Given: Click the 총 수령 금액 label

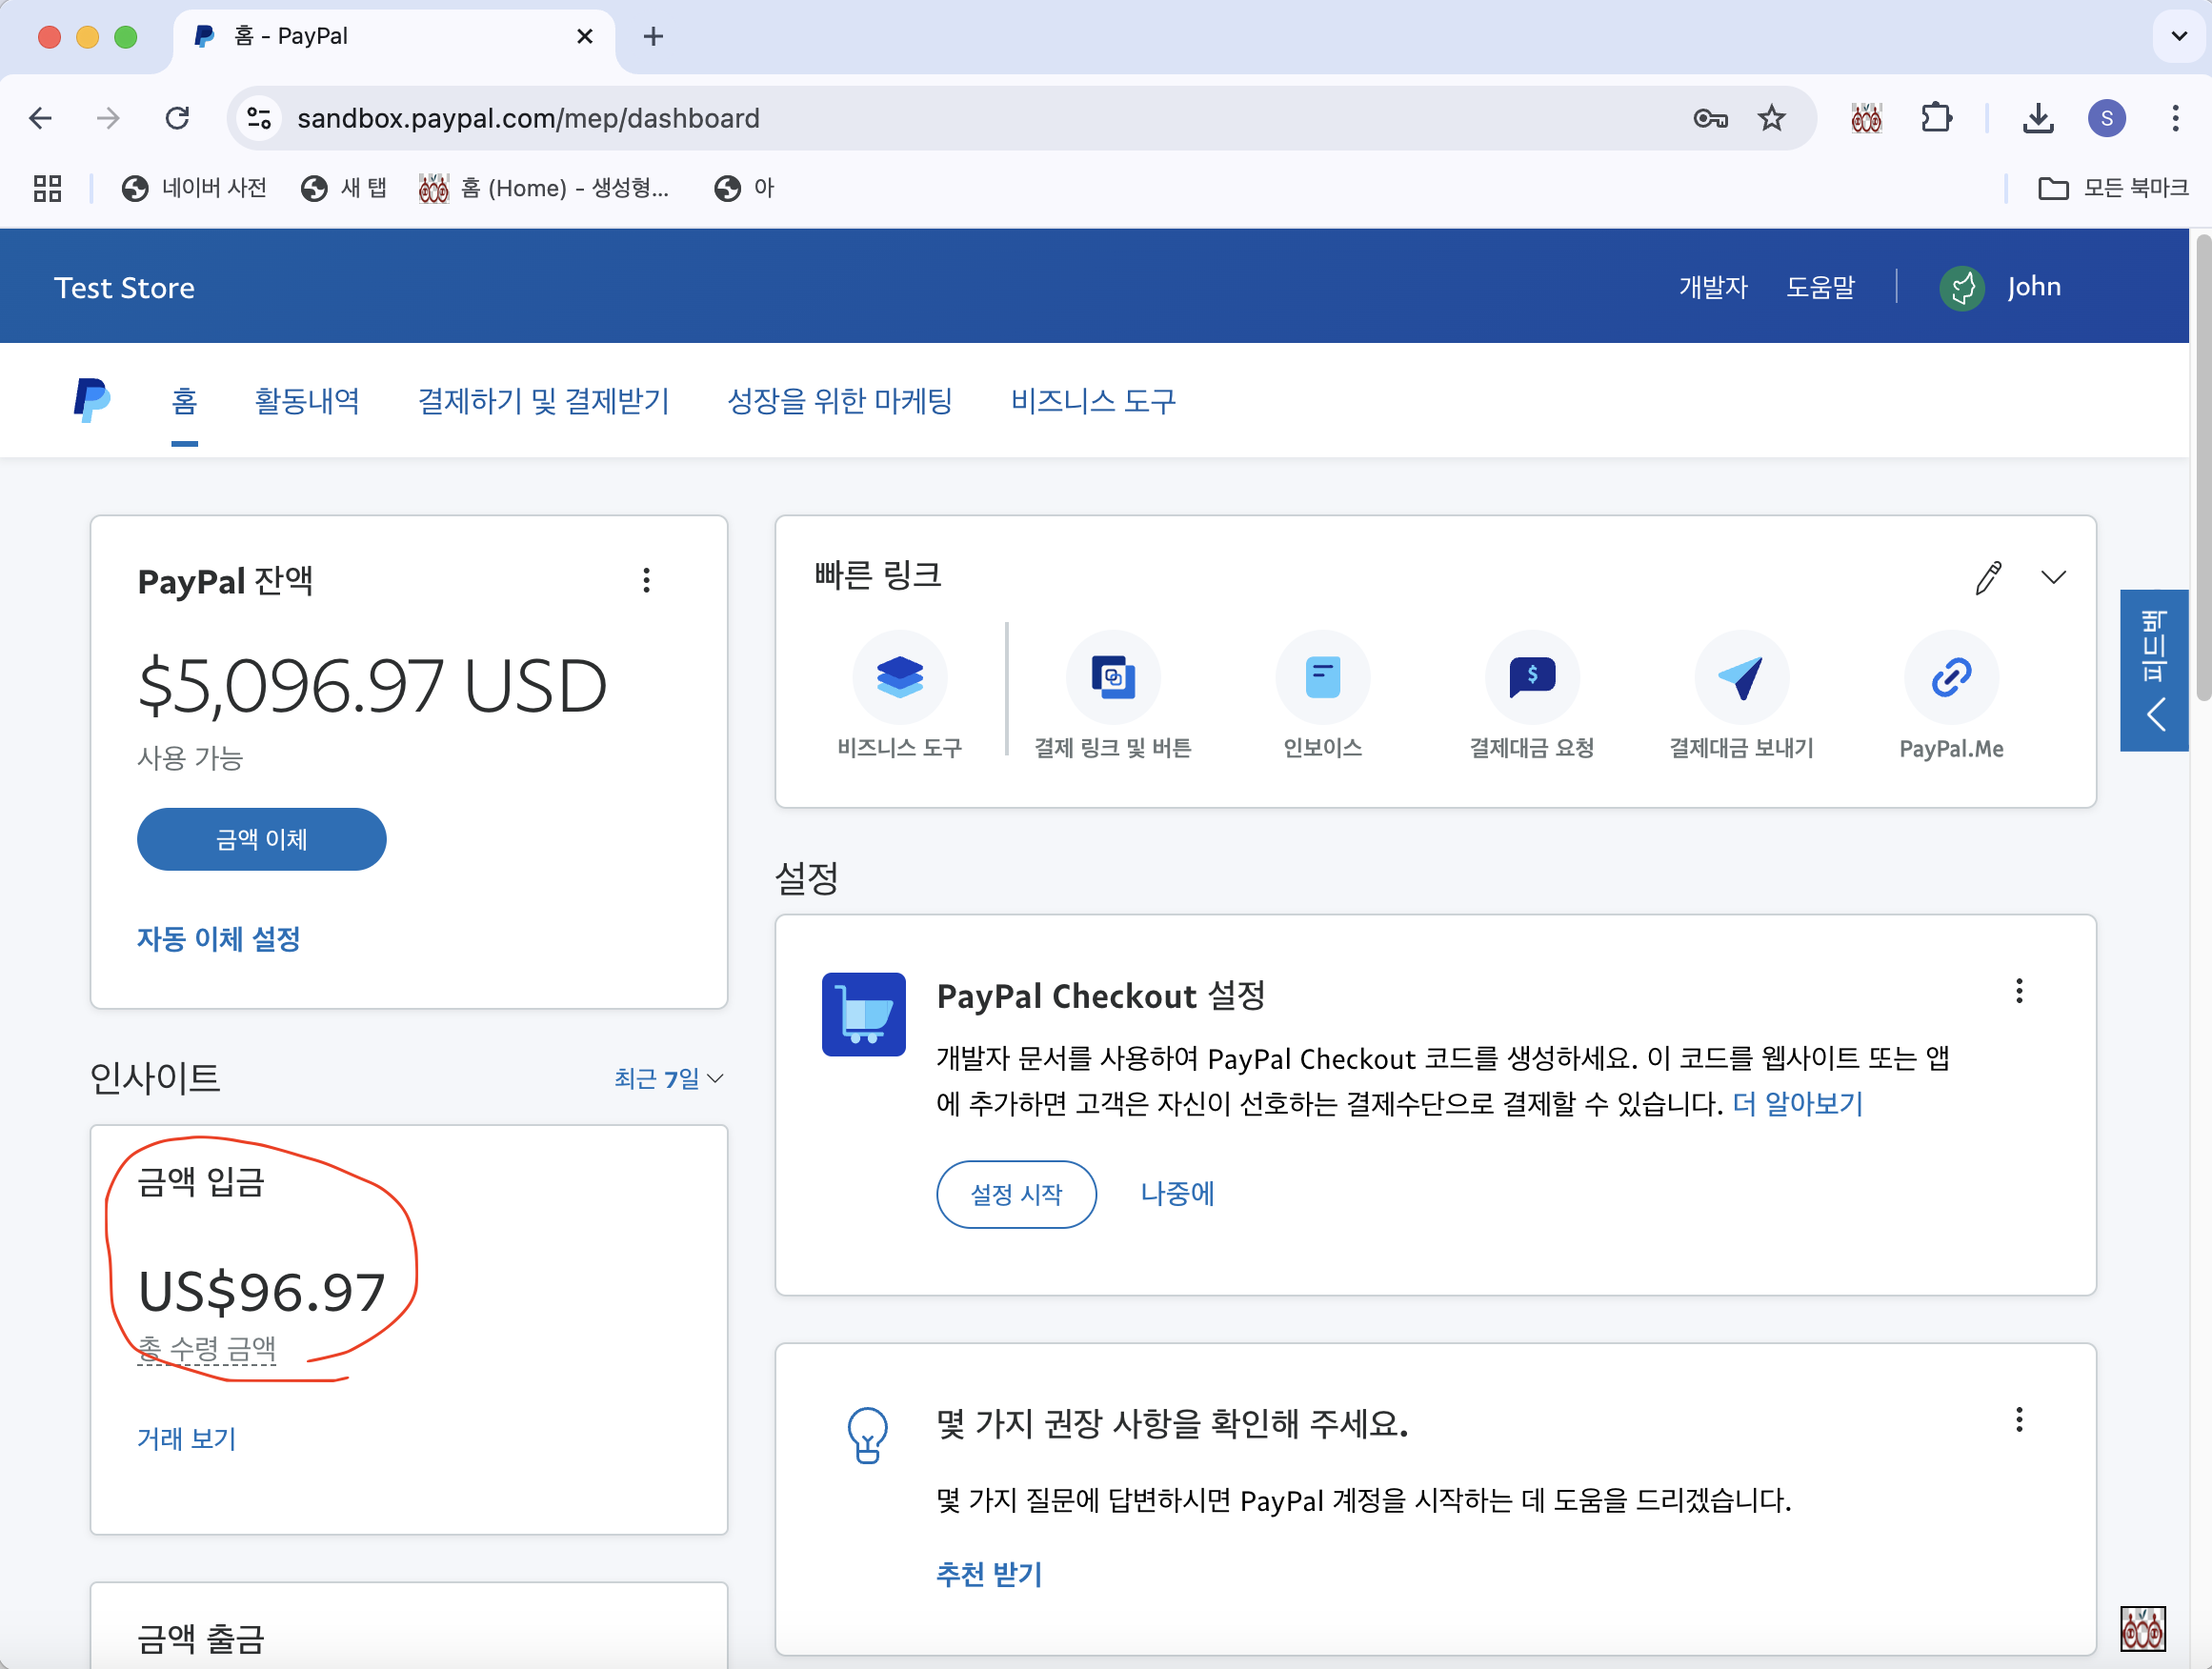Looking at the screenshot, I should coord(206,1349).
